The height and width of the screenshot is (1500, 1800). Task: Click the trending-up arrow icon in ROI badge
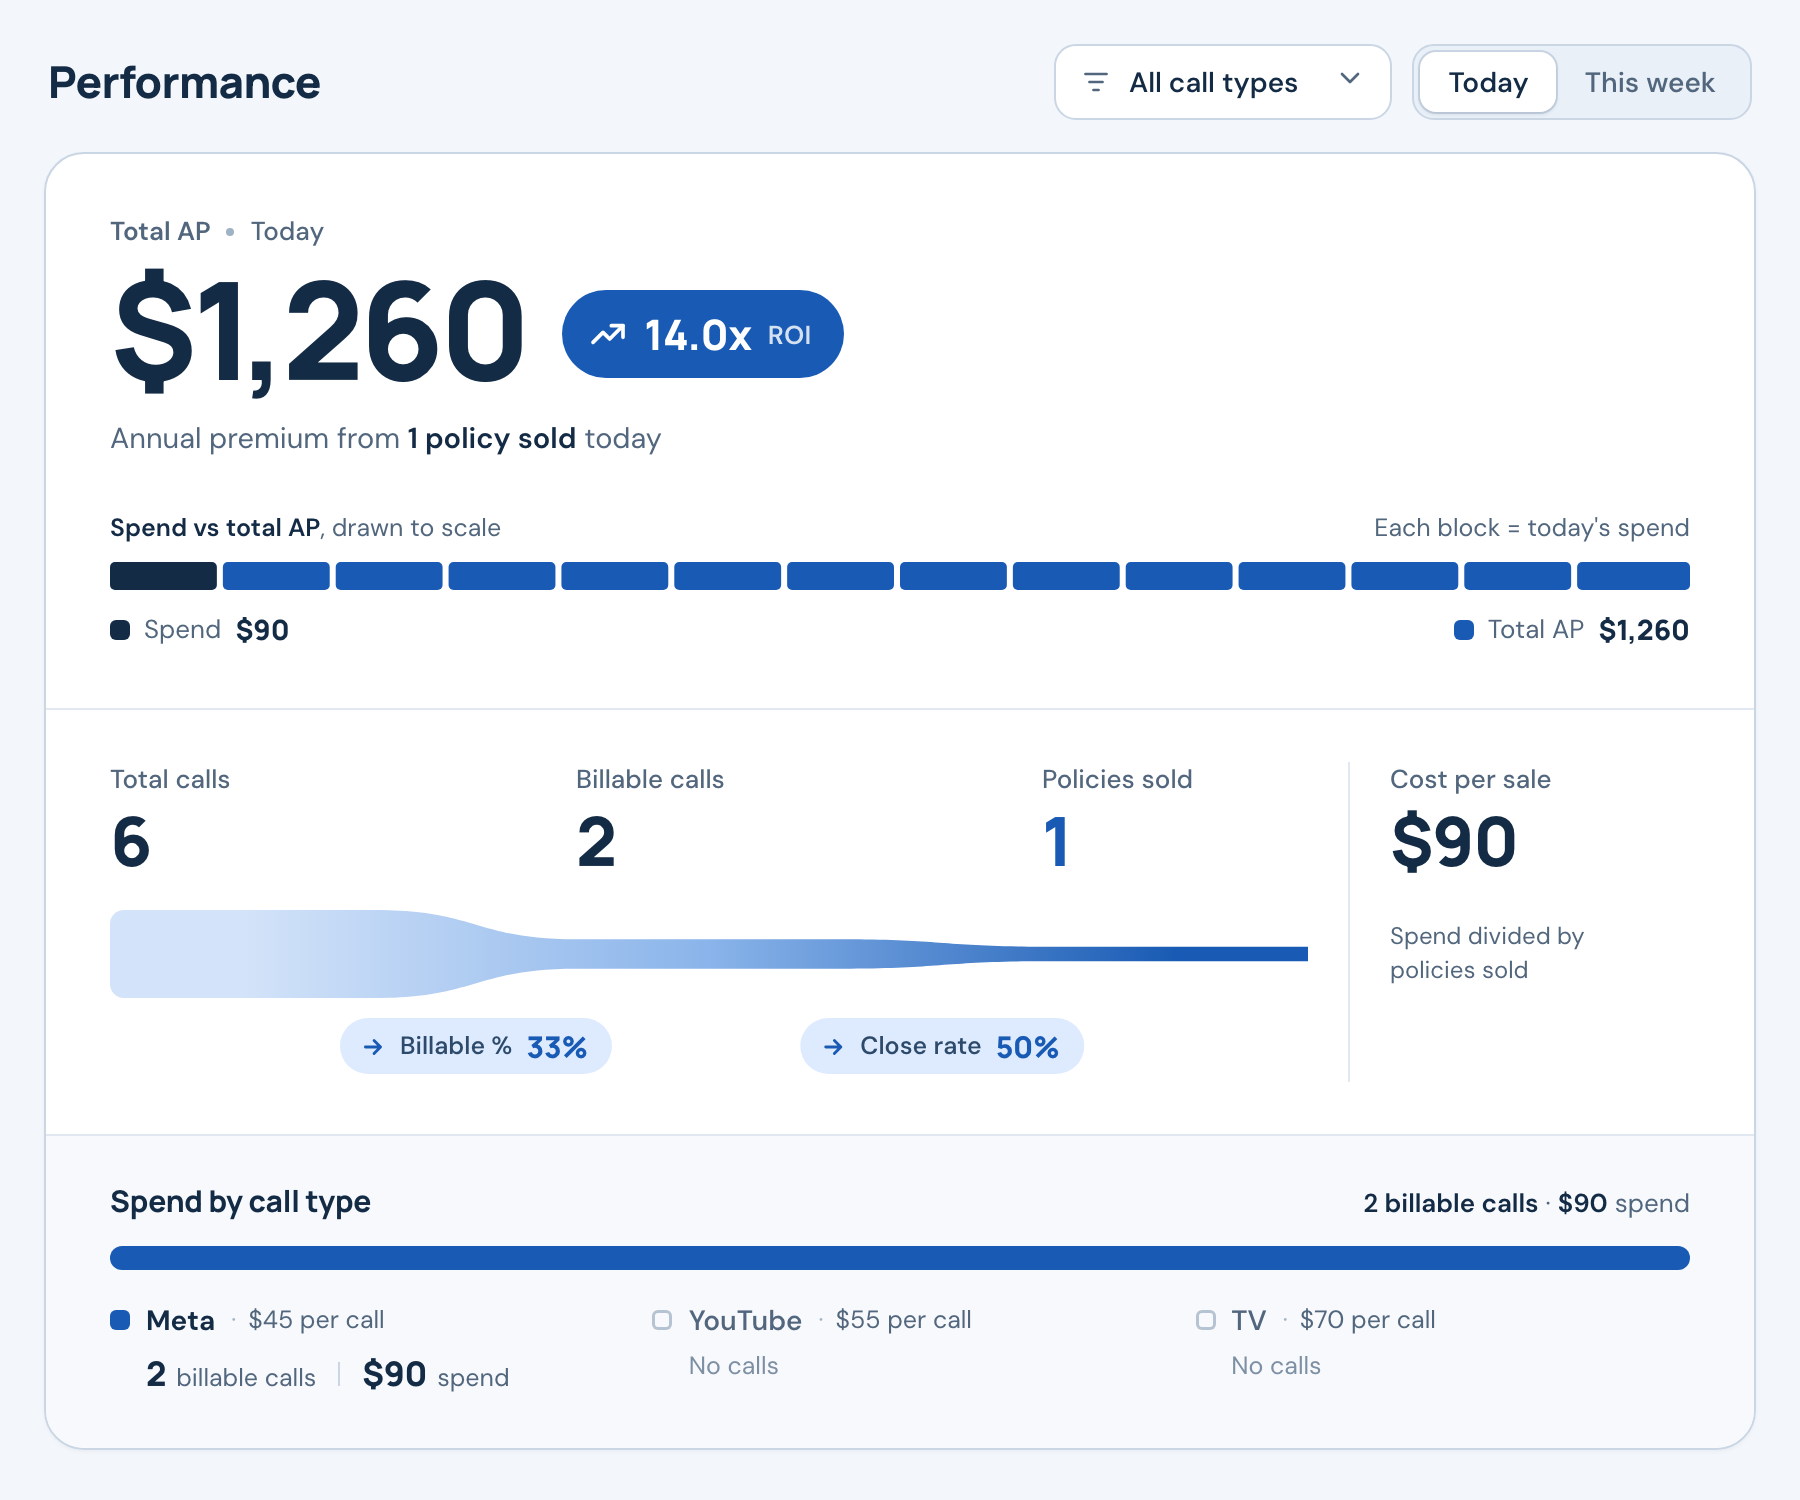click(x=608, y=334)
